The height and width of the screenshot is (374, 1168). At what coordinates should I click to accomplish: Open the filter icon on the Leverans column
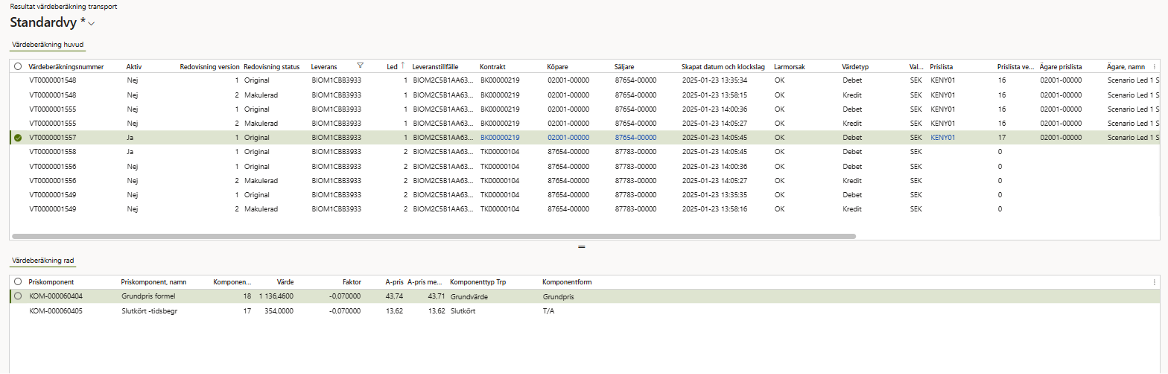[361, 66]
